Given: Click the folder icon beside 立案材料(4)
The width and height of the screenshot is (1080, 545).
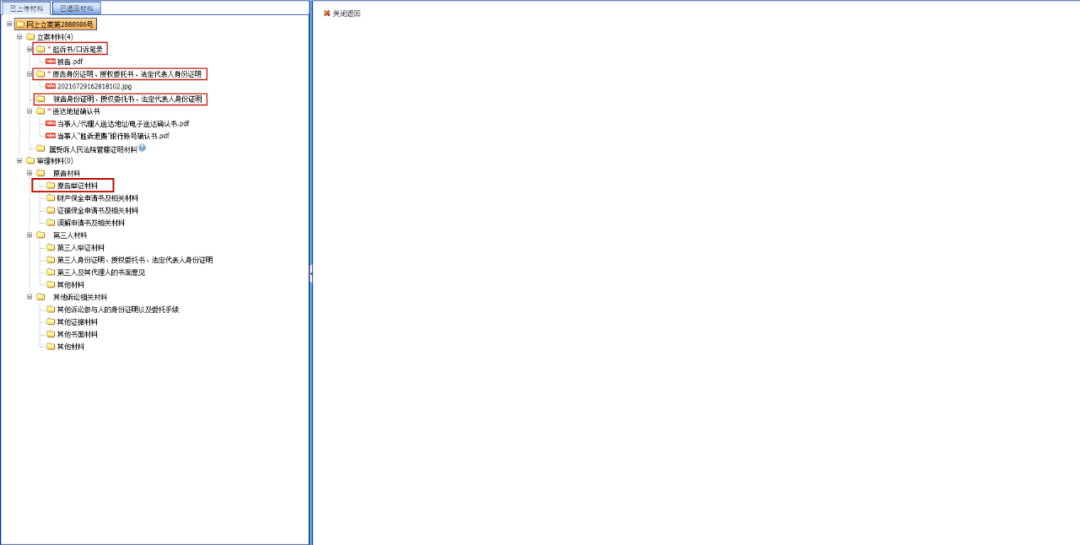Looking at the screenshot, I should tap(30, 37).
